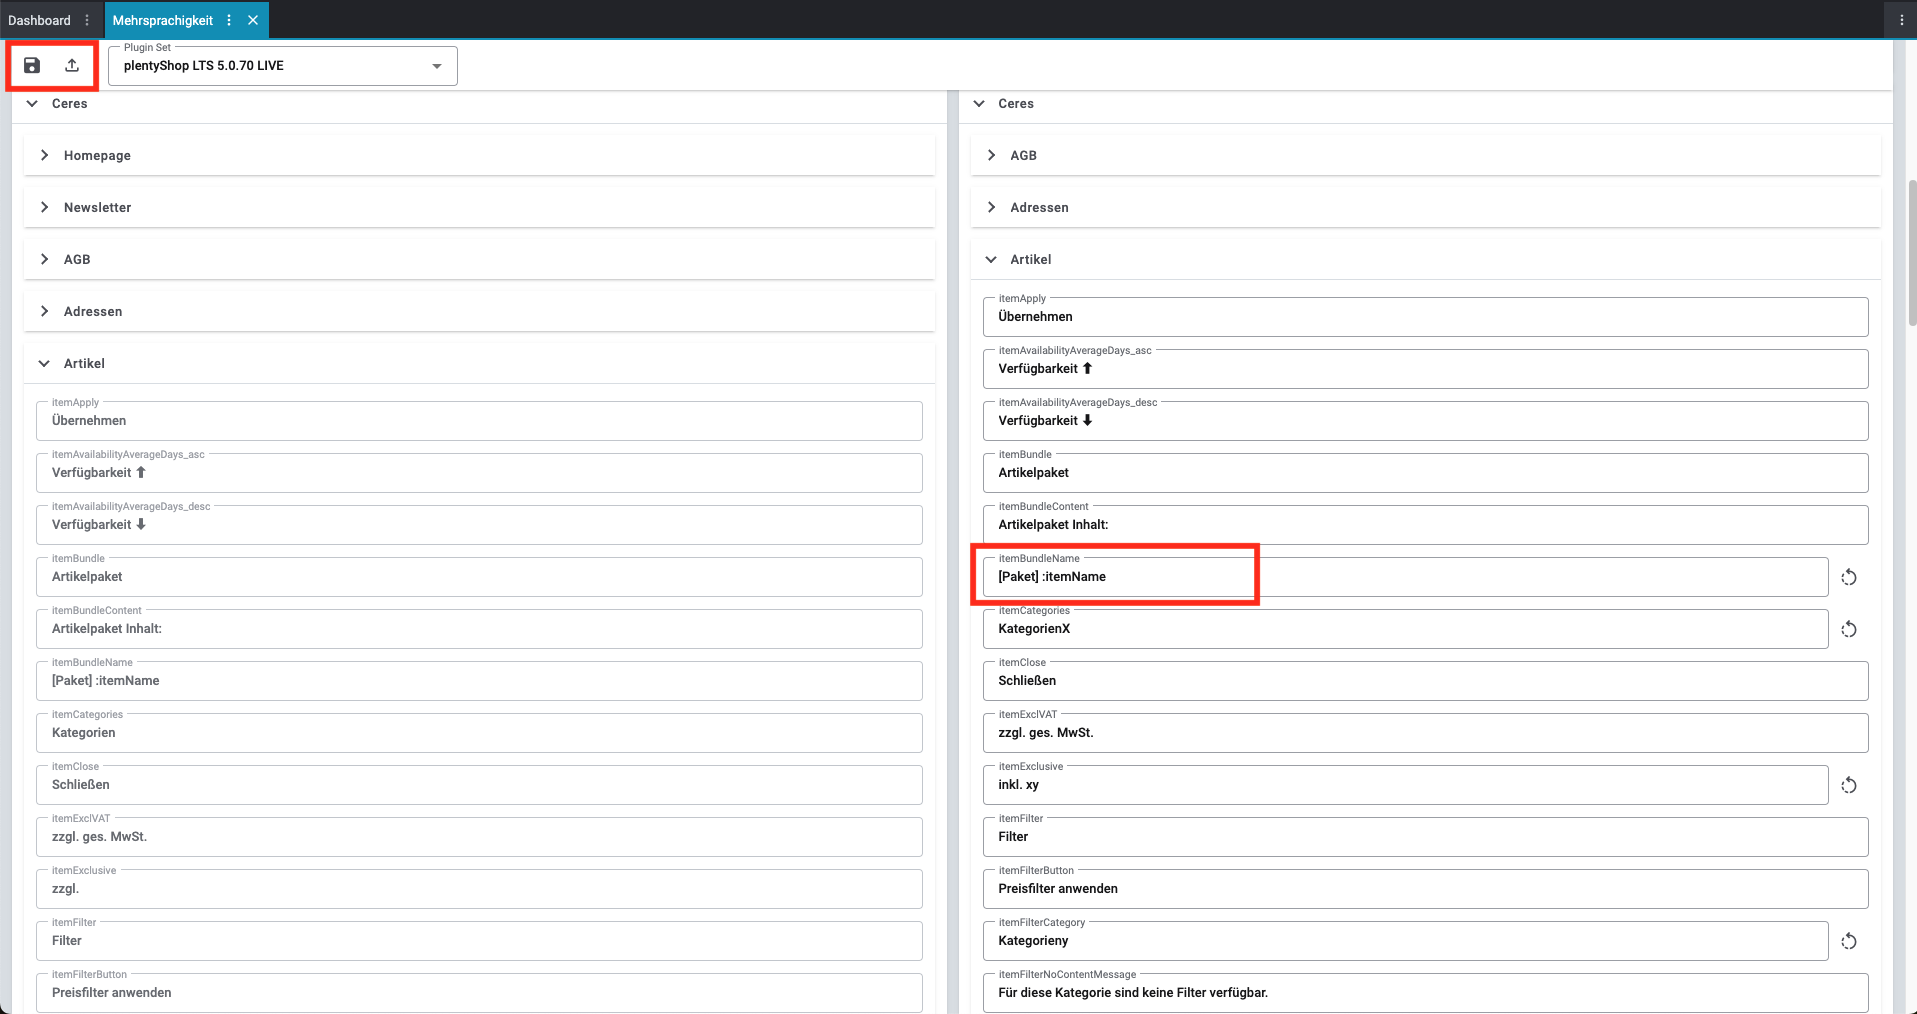Close the Mehrsprachigkeit tab
Image resolution: width=1917 pixels, height=1014 pixels.
point(253,20)
